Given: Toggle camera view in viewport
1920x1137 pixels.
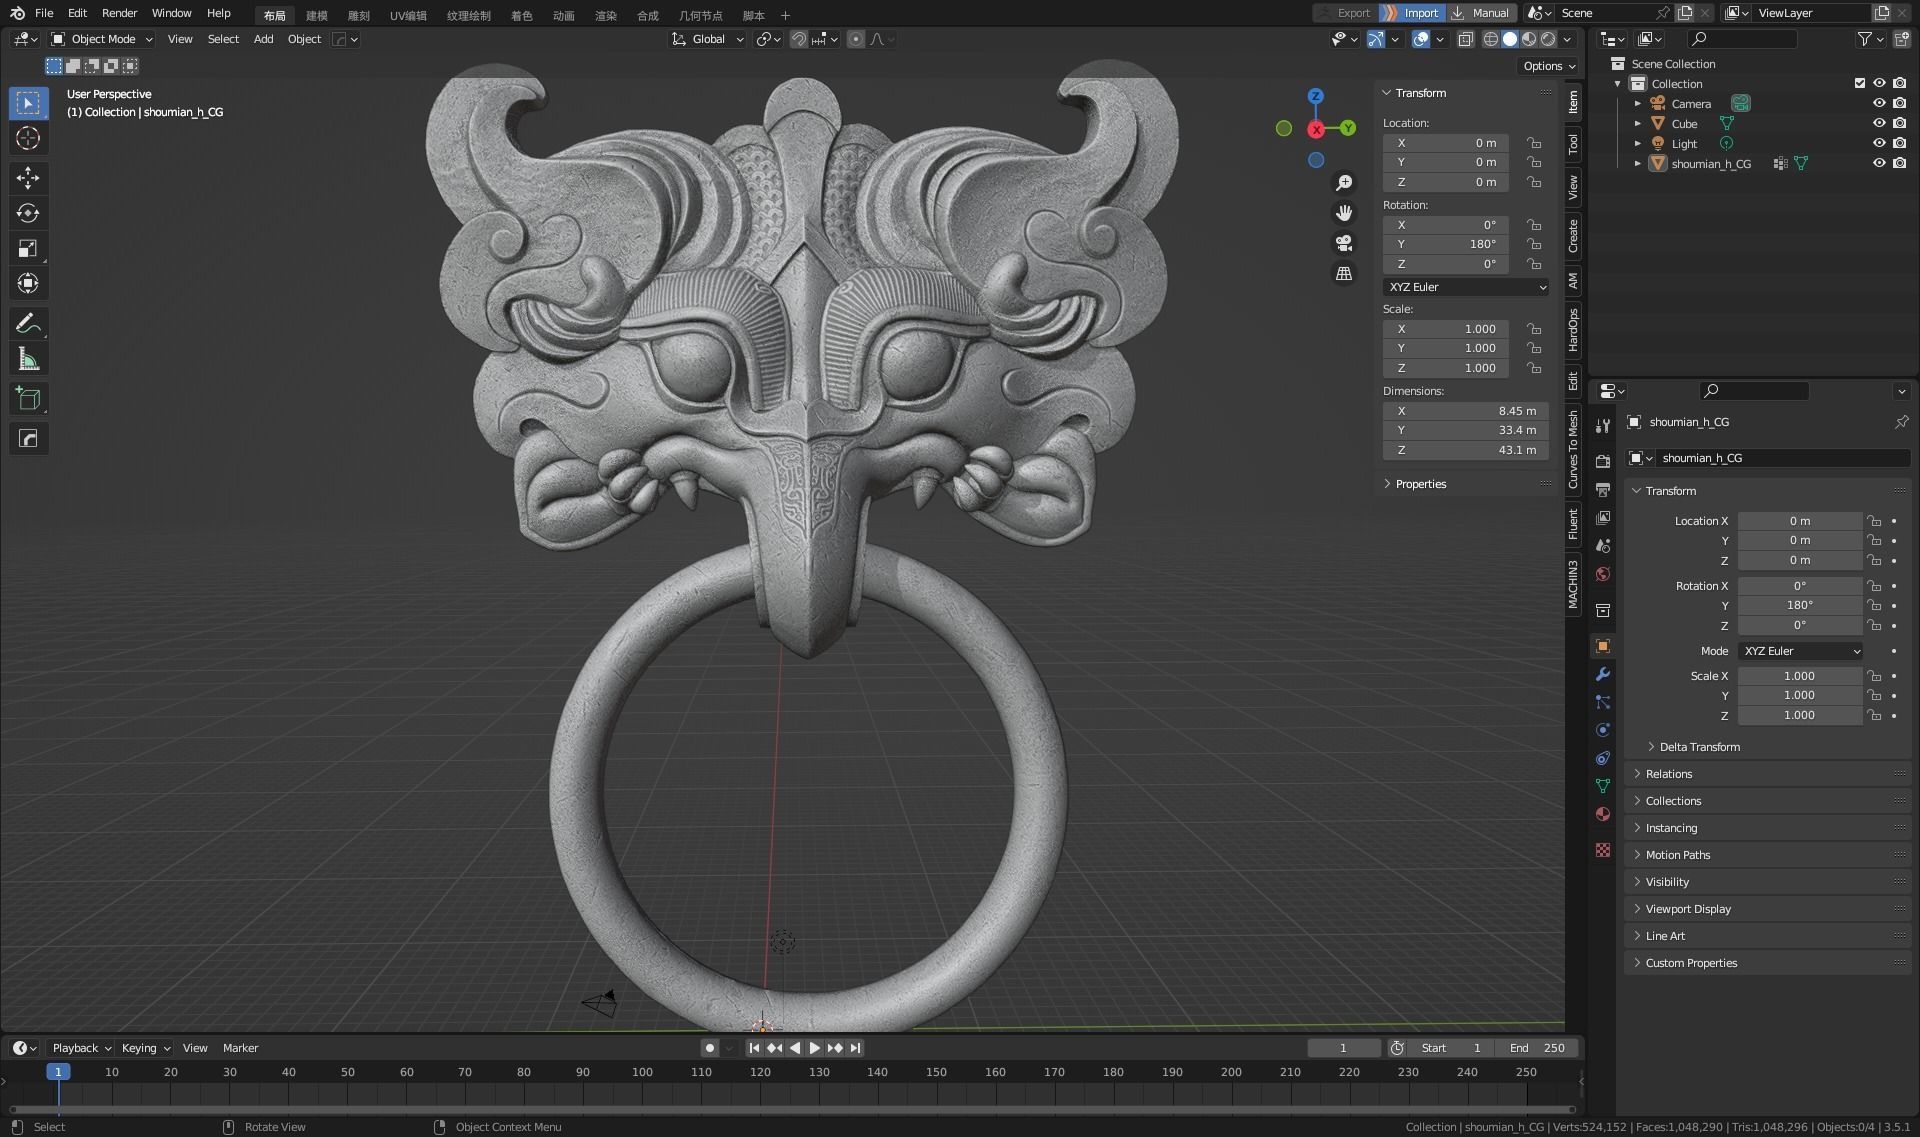Looking at the screenshot, I should pyautogui.click(x=1344, y=243).
